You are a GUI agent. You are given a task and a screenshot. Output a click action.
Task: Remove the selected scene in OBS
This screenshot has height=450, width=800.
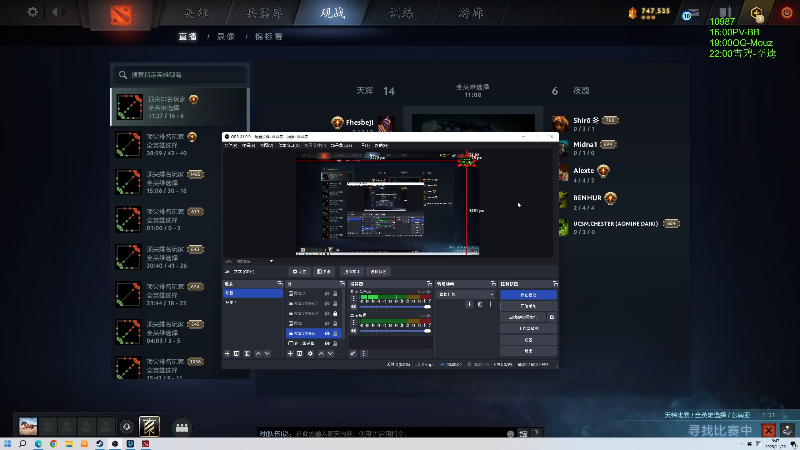click(x=237, y=354)
